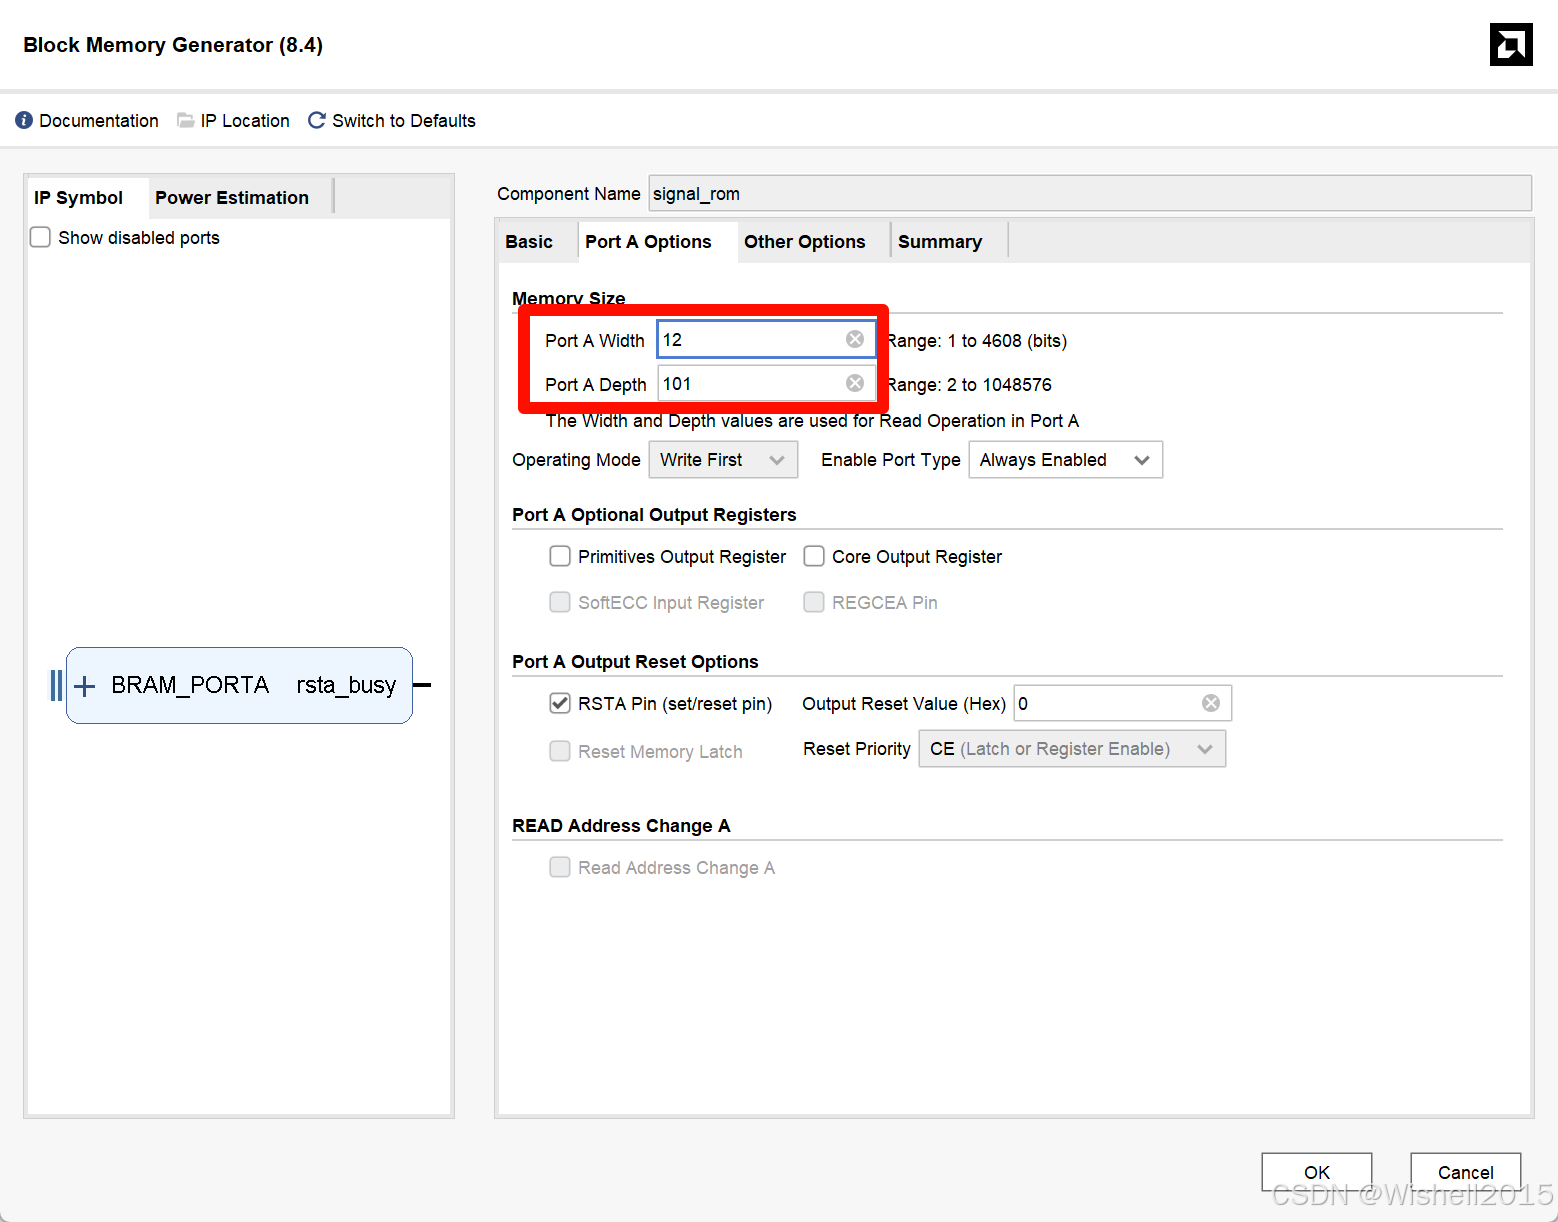Click IP Location label
1558x1222 pixels.
(x=245, y=121)
